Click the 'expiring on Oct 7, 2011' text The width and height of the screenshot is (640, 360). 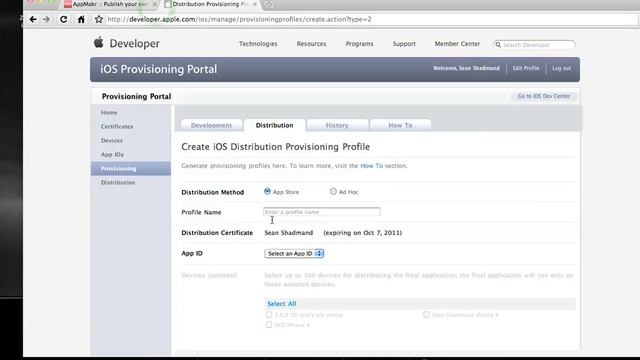[362, 233]
